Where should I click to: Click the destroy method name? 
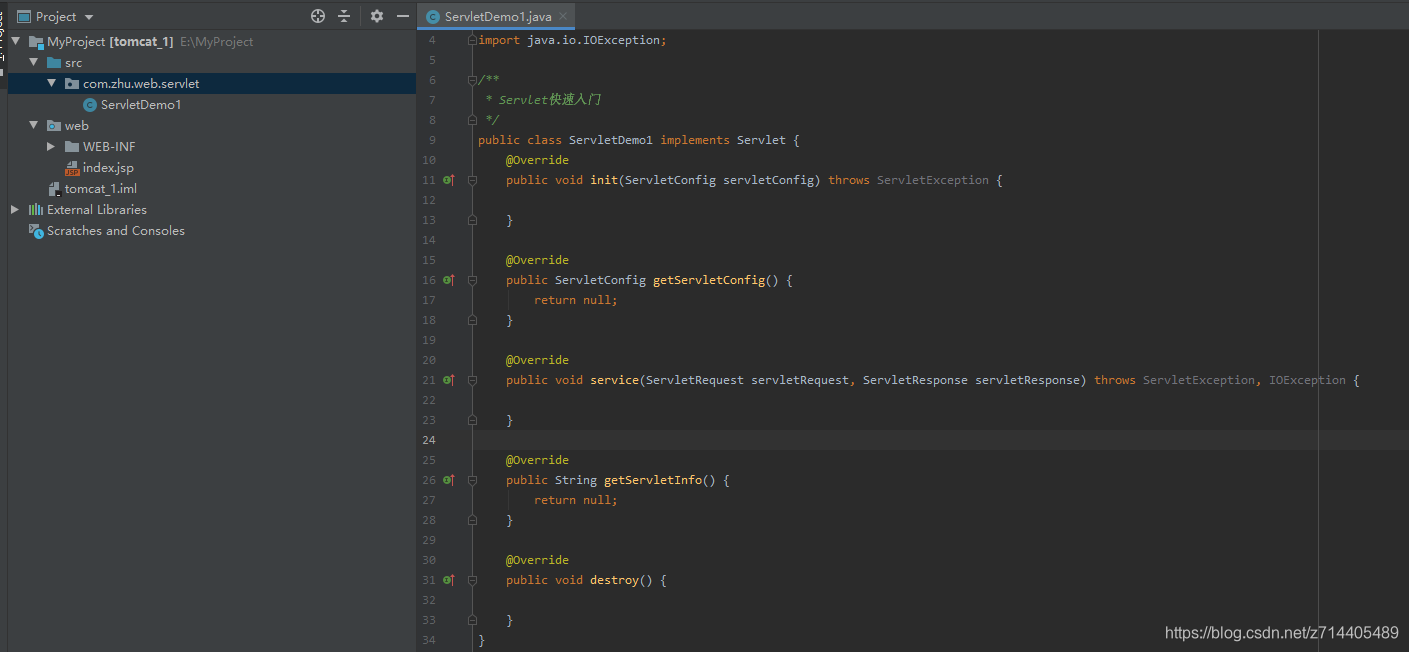point(614,580)
